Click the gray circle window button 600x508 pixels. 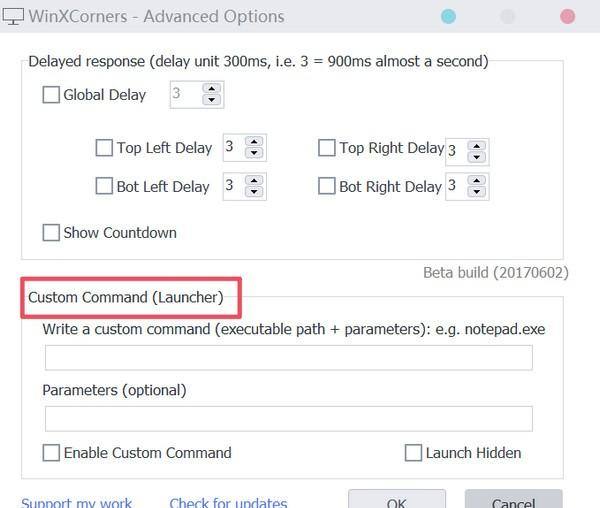coord(507,17)
